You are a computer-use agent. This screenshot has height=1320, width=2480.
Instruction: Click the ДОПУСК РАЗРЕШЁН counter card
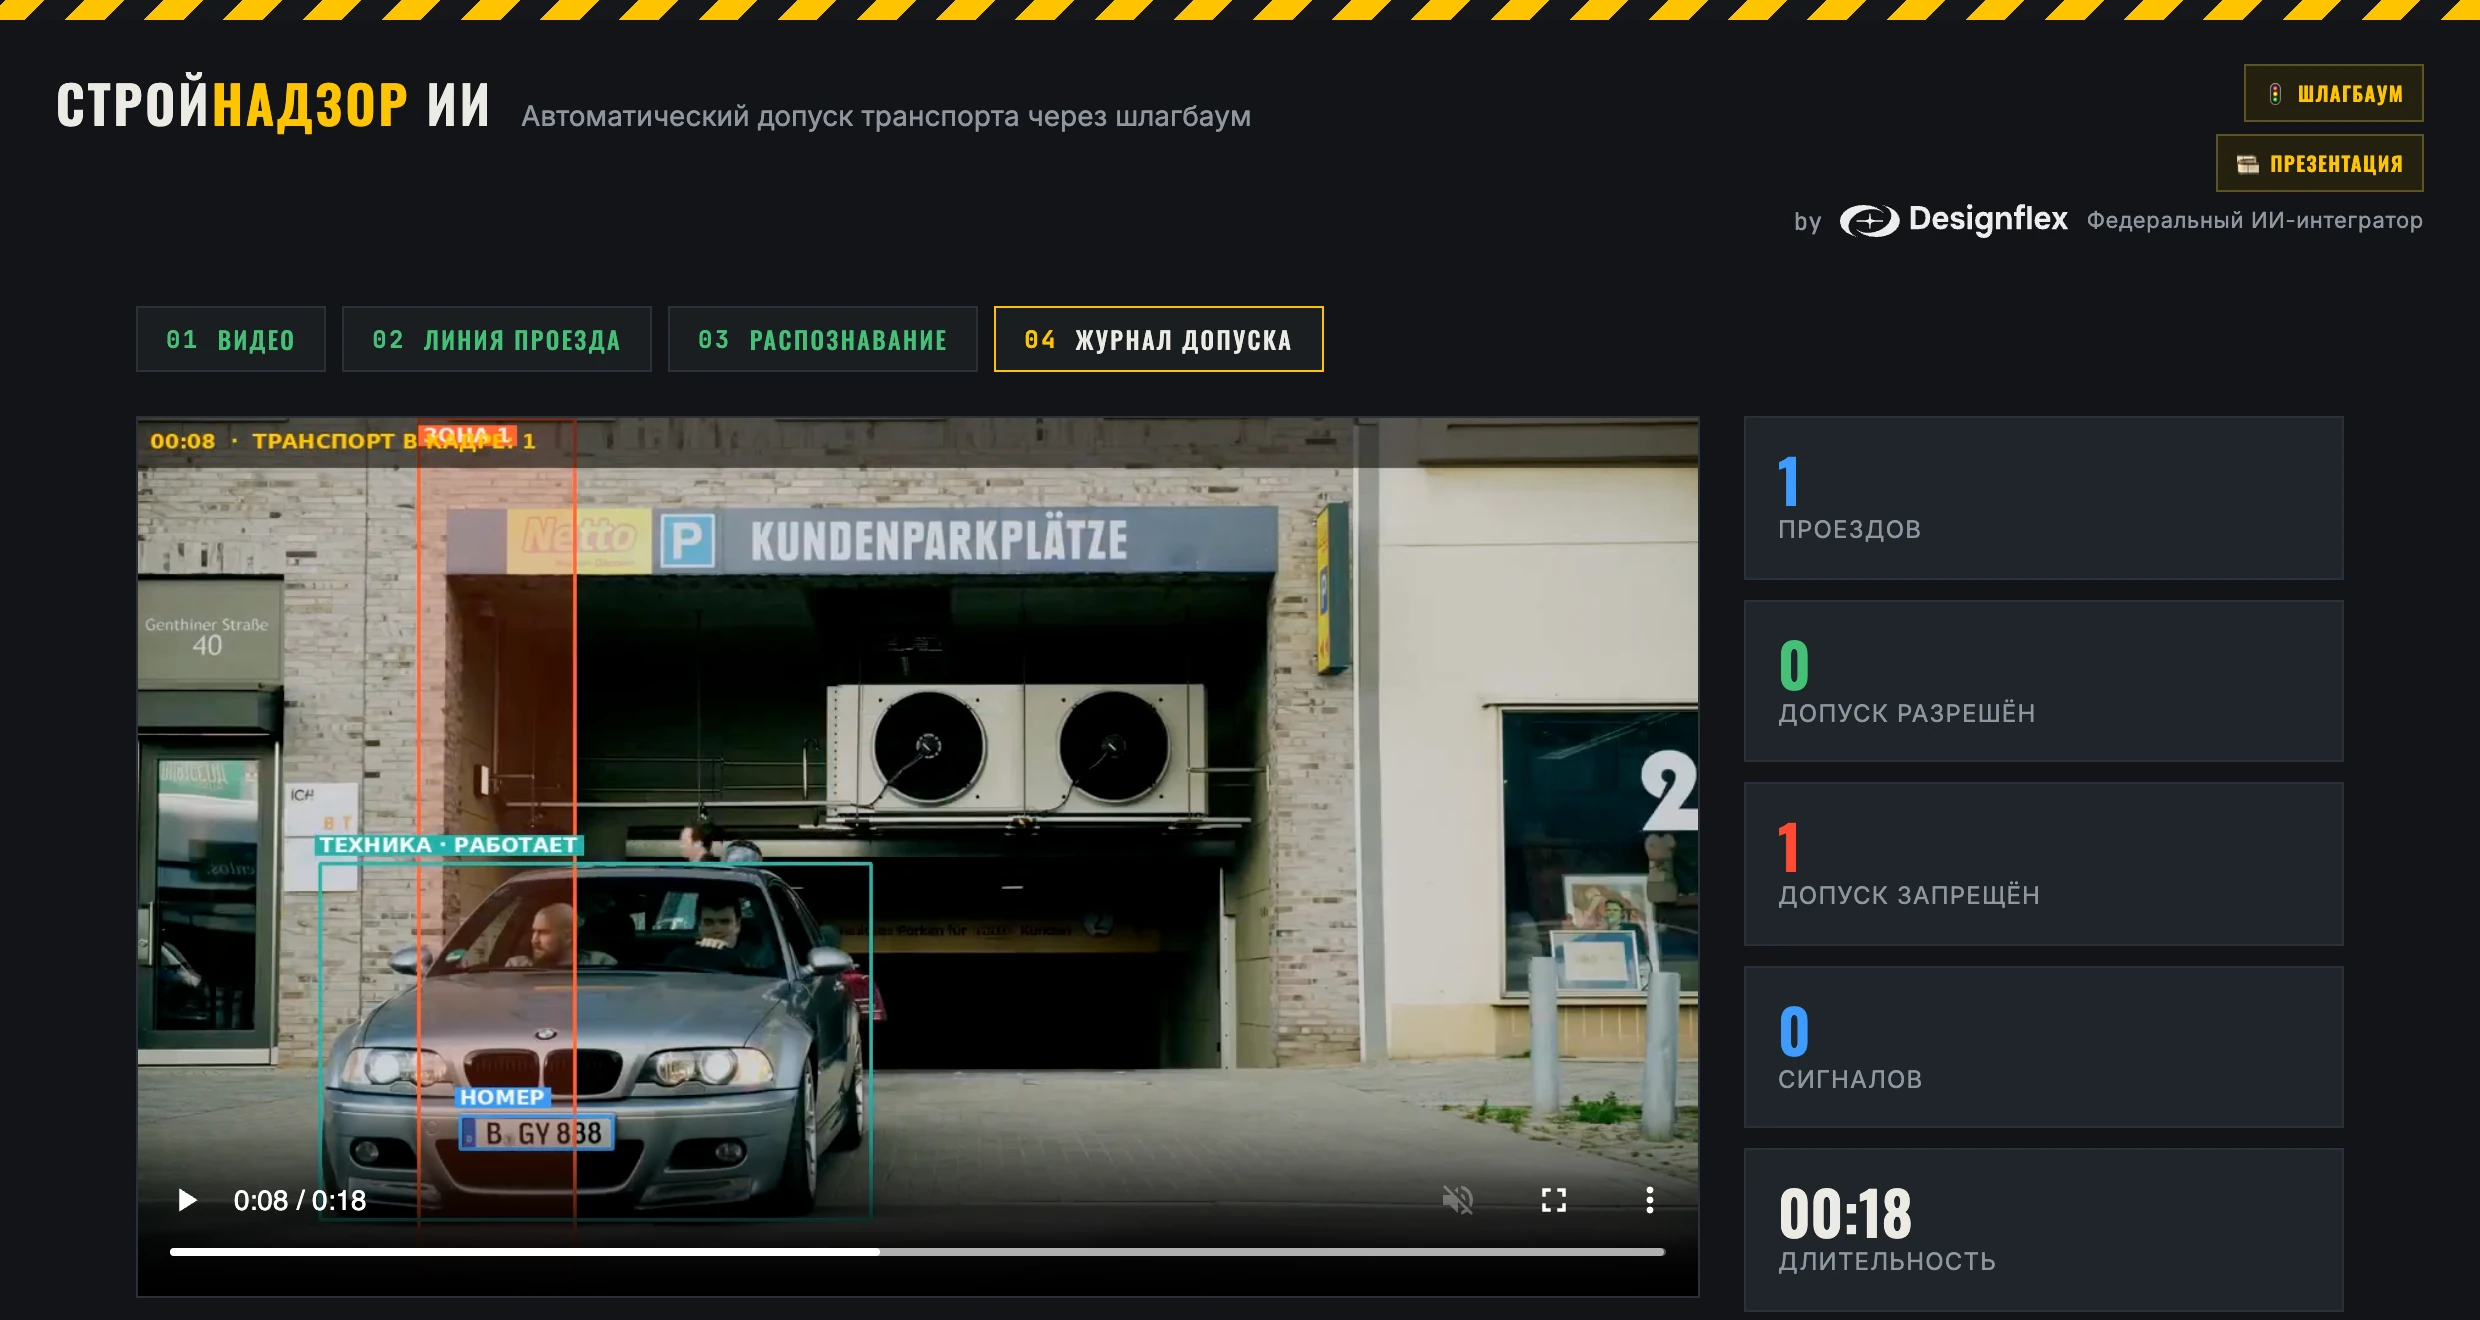2044,681
